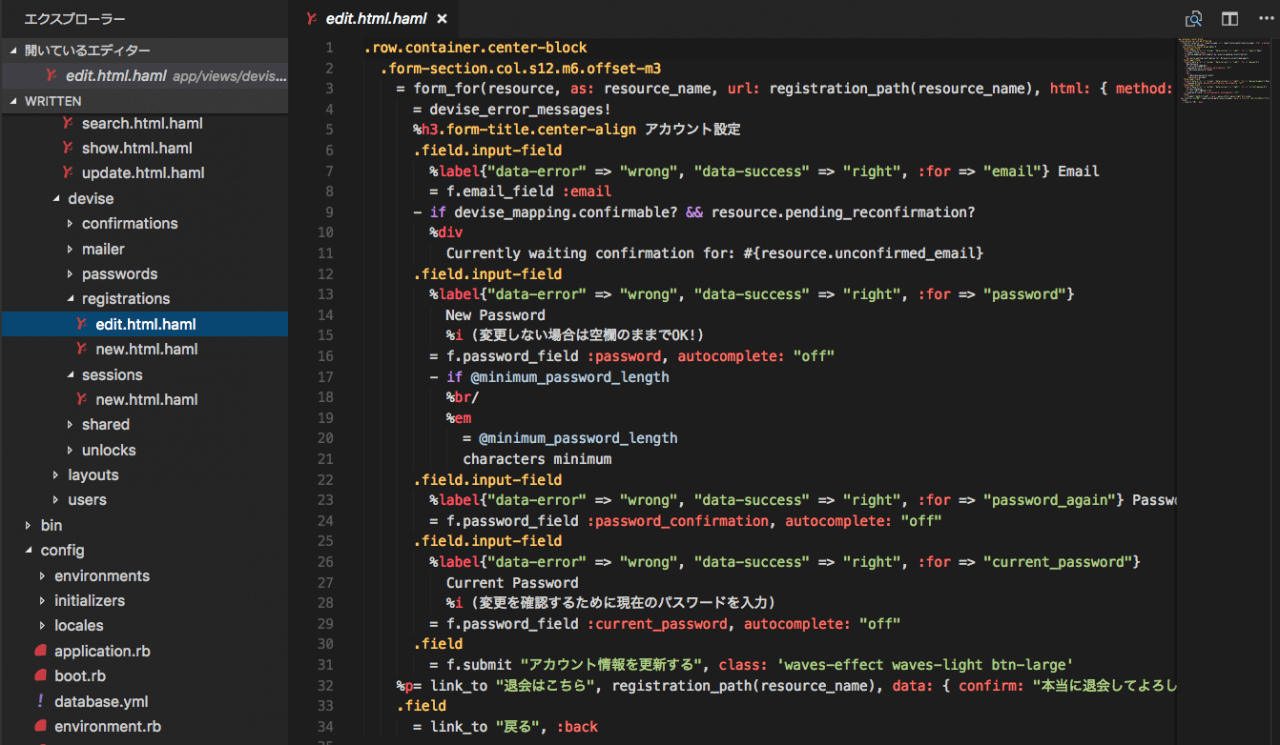Click 'link_to "戻る", :back' code line
Image resolution: width=1280 pixels, height=745 pixels.
(514, 726)
